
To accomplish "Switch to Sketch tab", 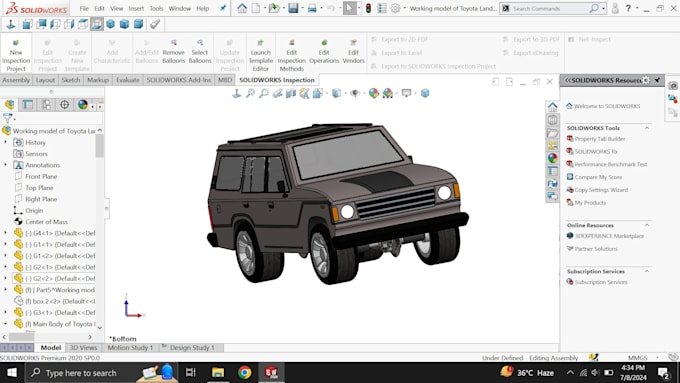I will (x=71, y=80).
